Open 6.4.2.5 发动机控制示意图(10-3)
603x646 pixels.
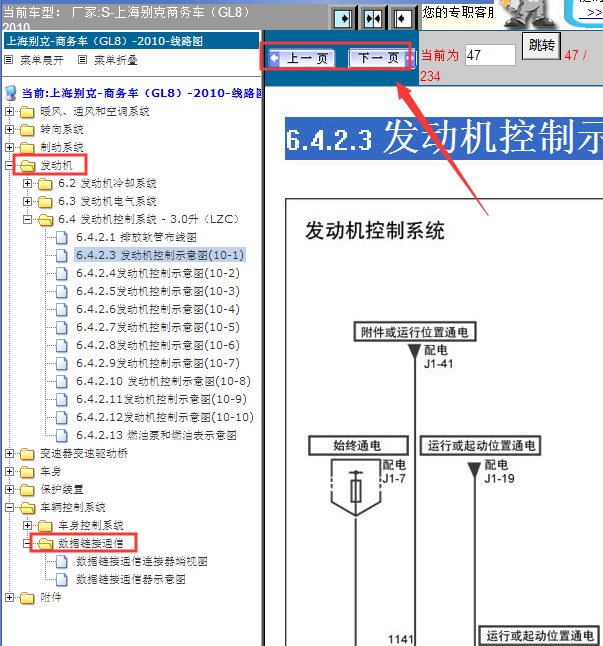tap(158, 291)
